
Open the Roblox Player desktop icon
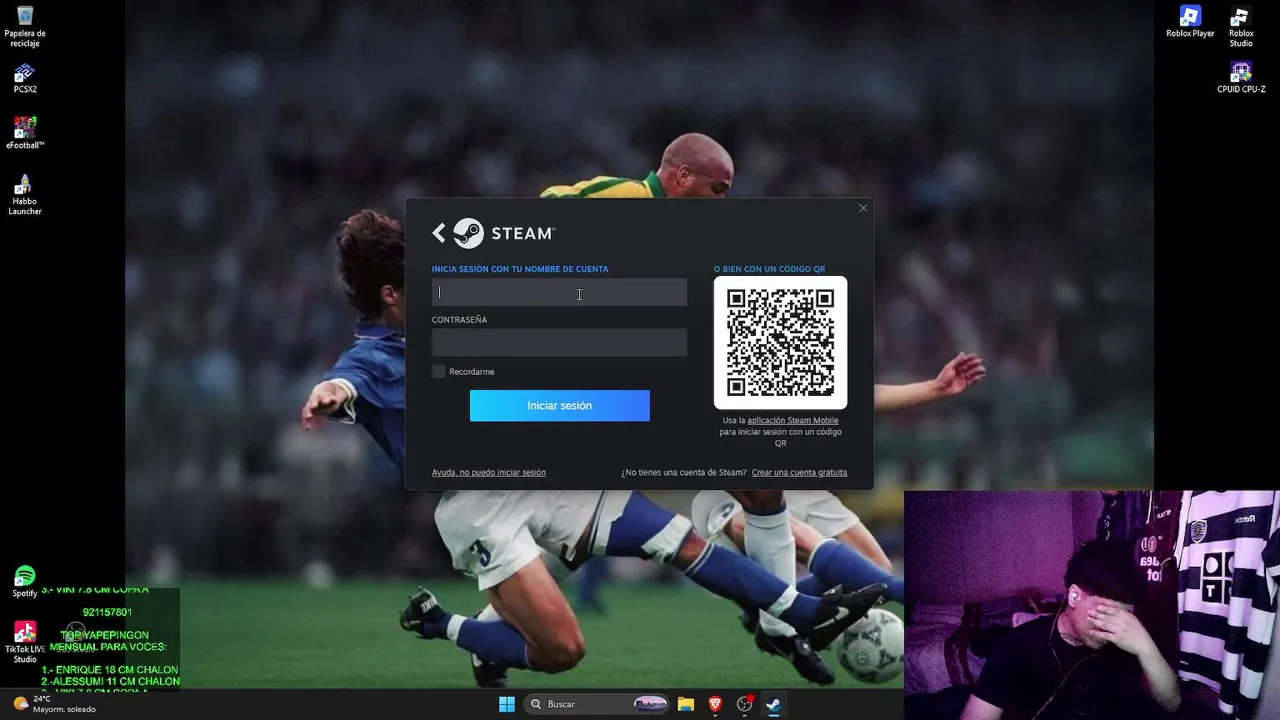tap(1190, 21)
